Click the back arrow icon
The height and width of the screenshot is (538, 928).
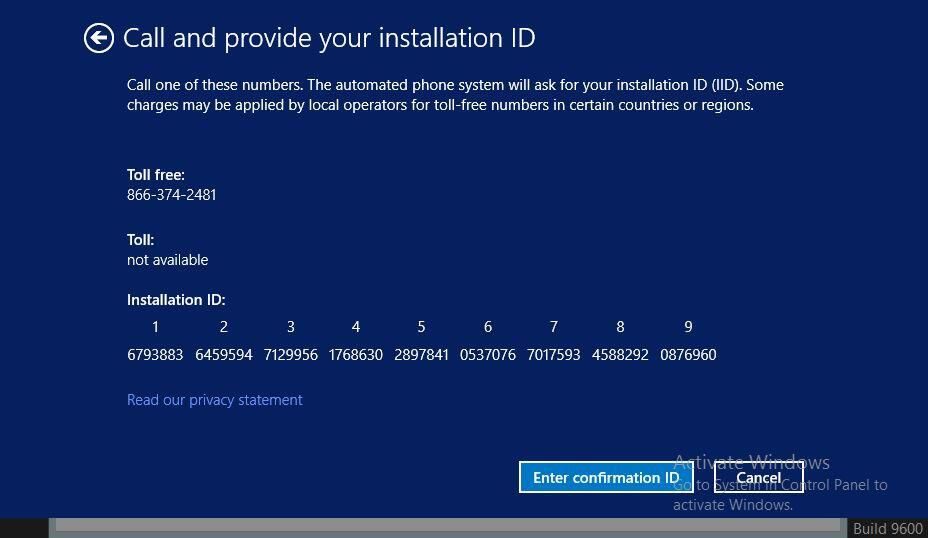click(98, 38)
